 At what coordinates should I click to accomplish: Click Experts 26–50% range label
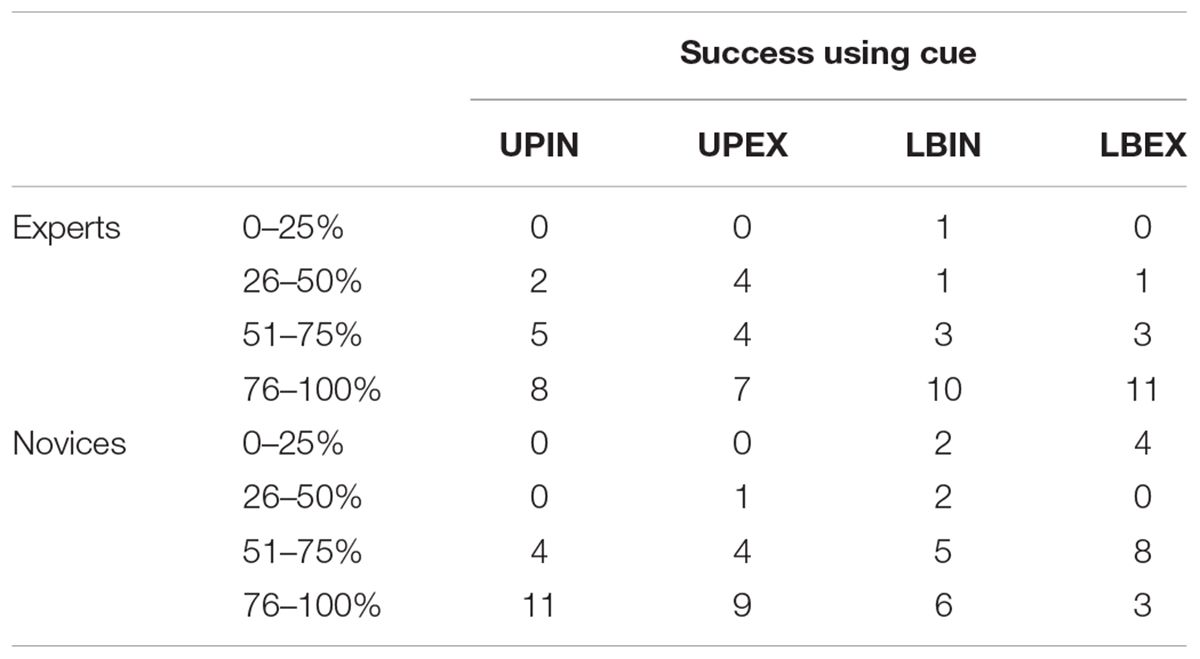tap(301, 282)
